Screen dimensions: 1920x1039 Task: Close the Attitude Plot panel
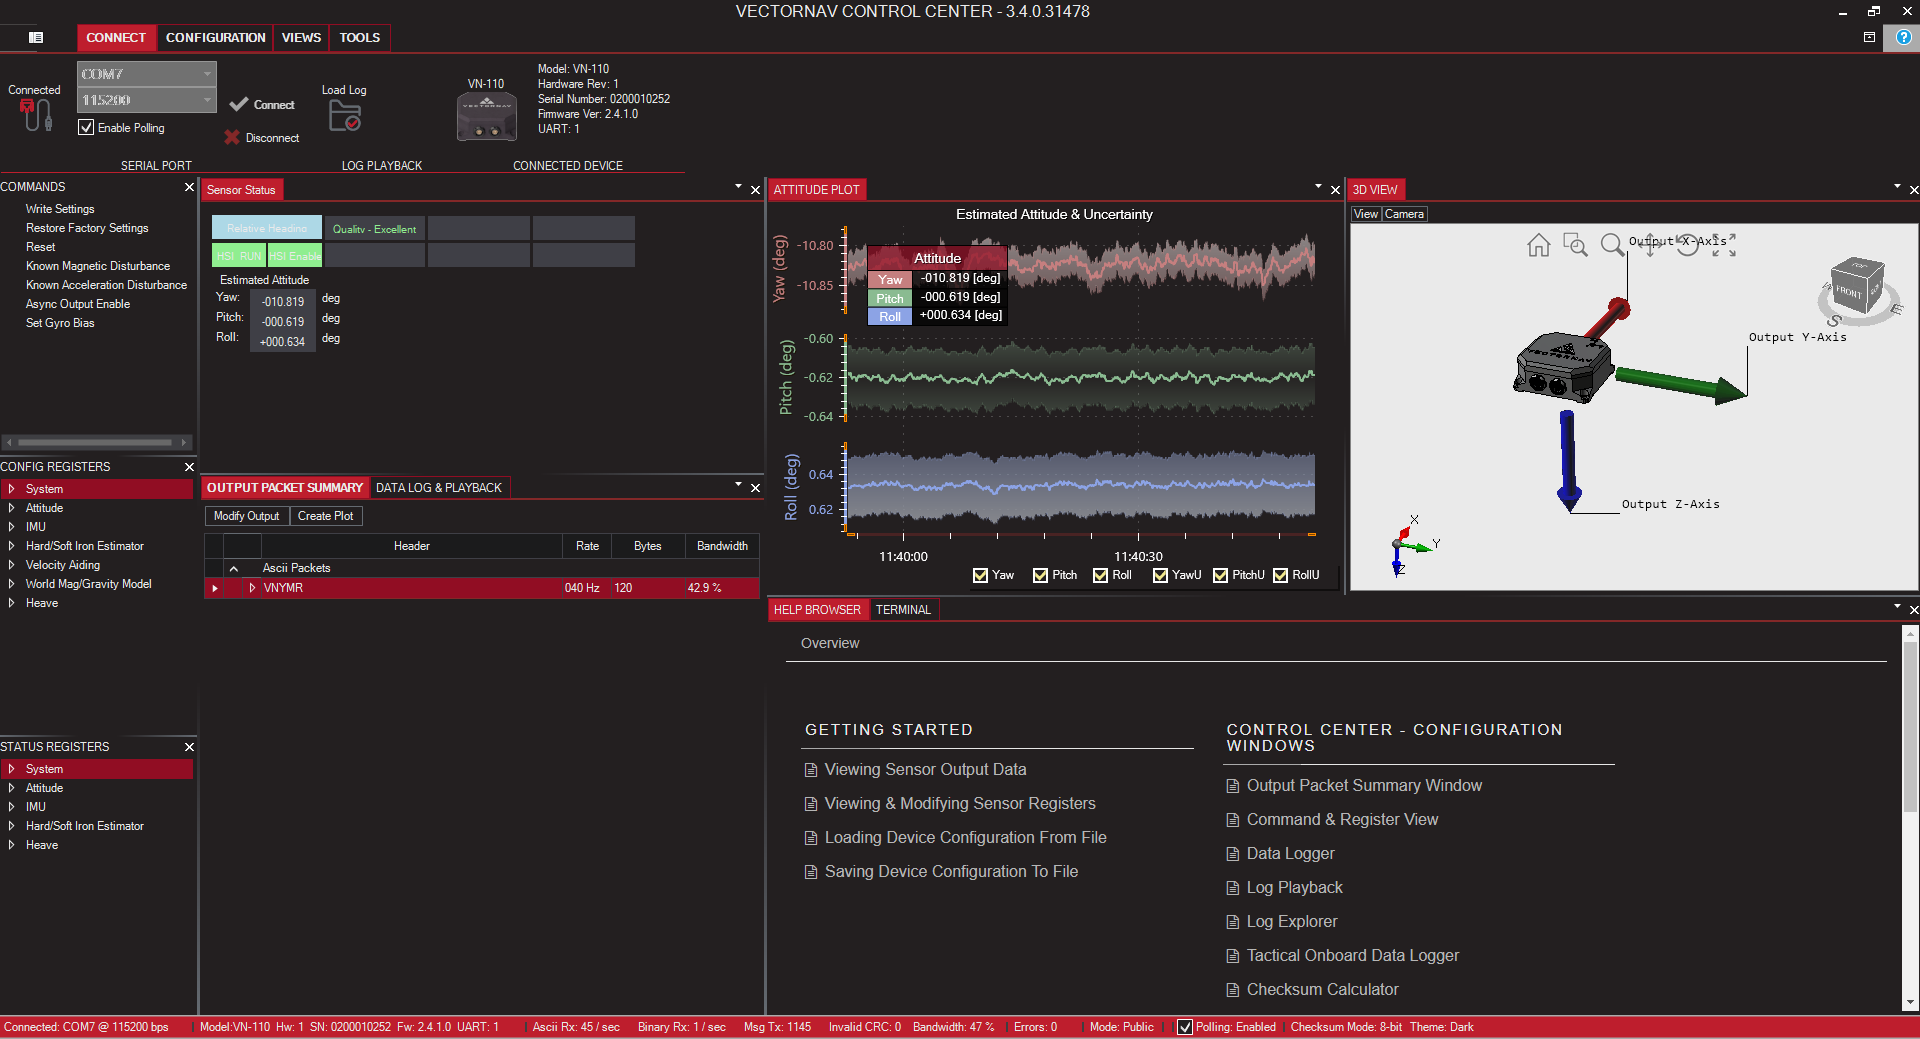[1335, 190]
